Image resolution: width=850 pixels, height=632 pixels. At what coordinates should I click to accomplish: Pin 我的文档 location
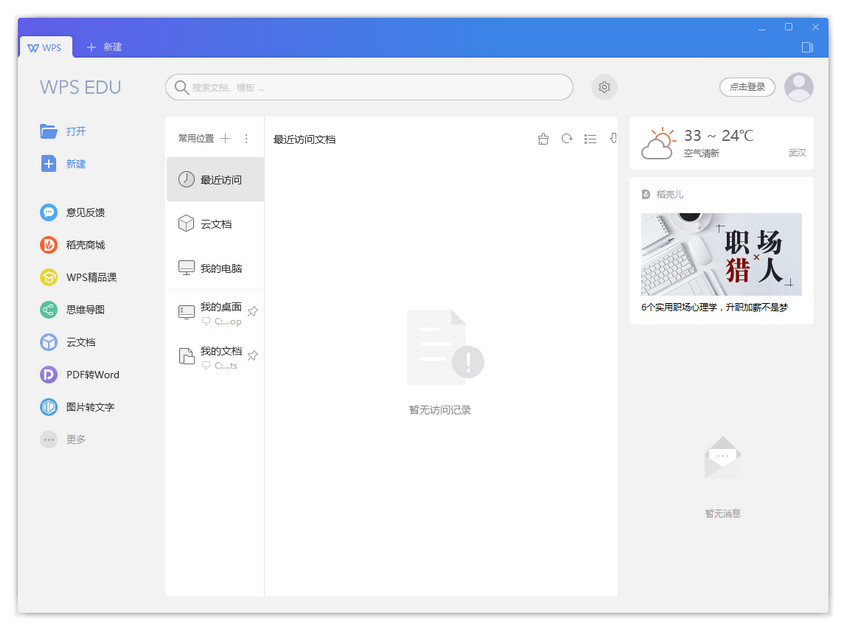[253, 356]
